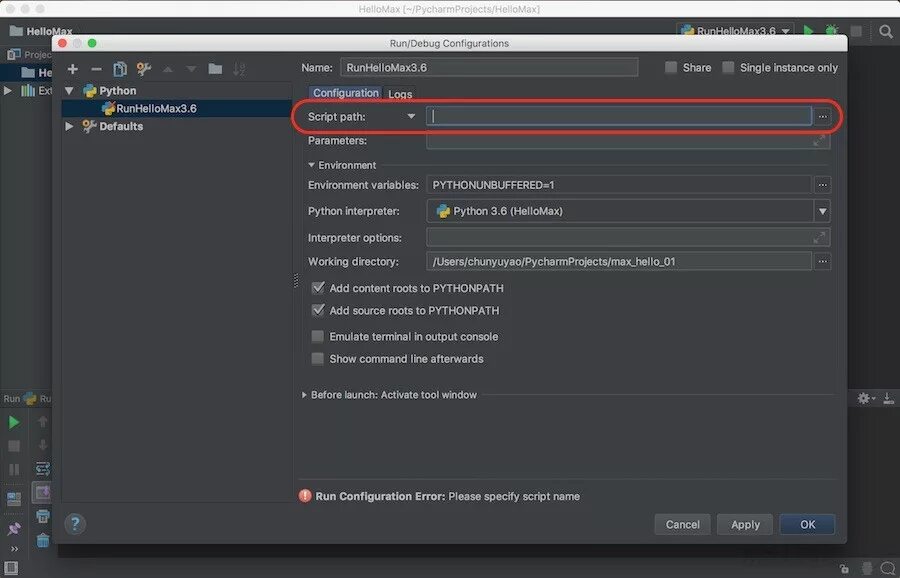Switch to the Configuration tab
Image resolution: width=900 pixels, height=578 pixels.
click(x=346, y=93)
